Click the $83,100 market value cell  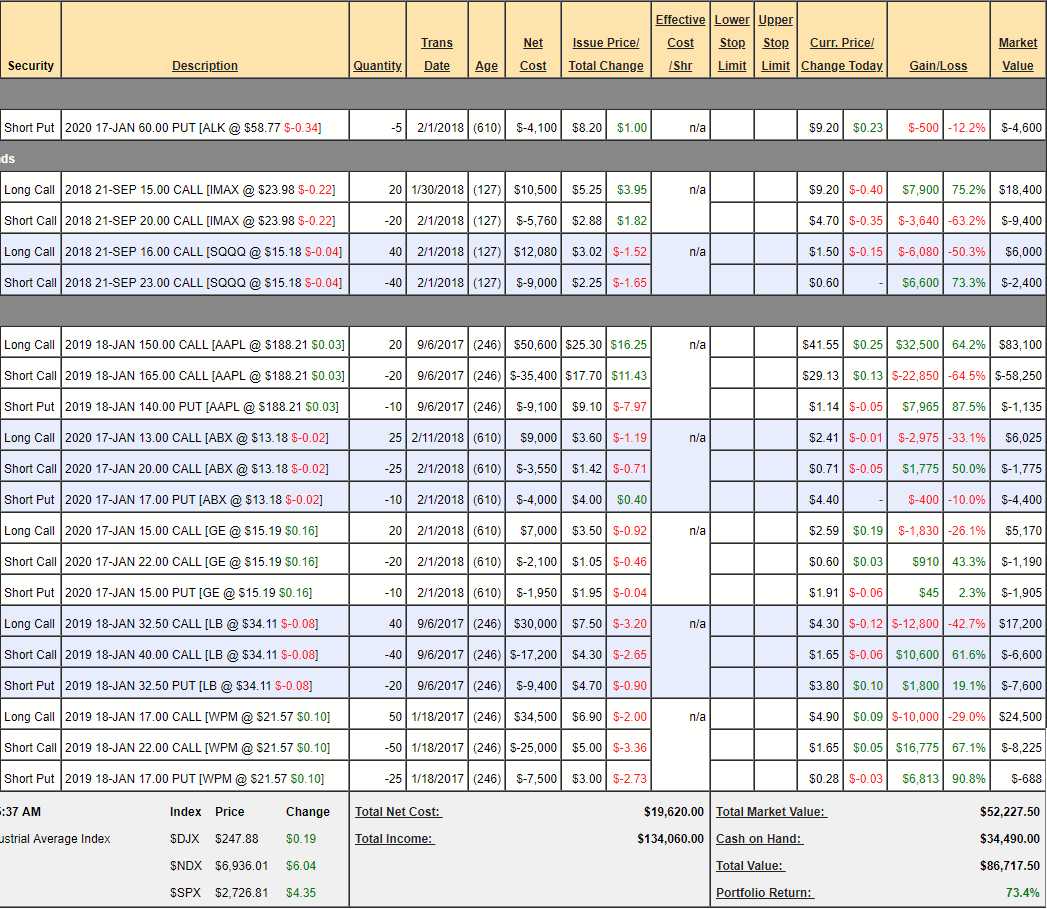(x=1019, y=345)
